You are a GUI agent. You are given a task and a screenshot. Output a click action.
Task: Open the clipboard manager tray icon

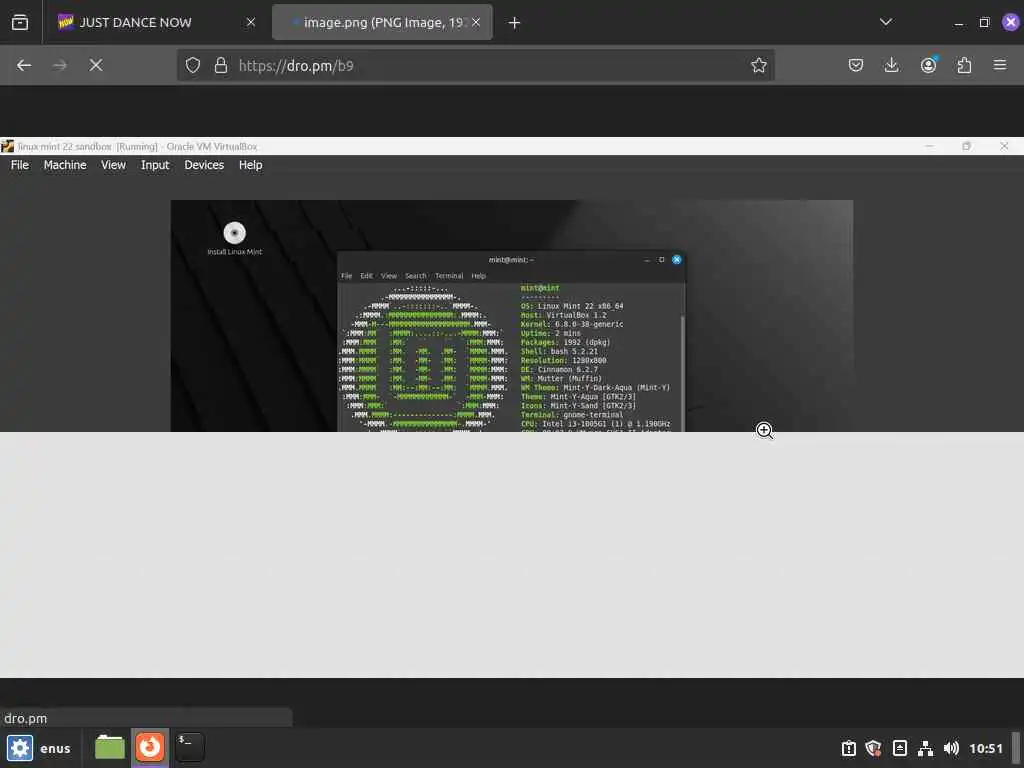coord(900,748)
